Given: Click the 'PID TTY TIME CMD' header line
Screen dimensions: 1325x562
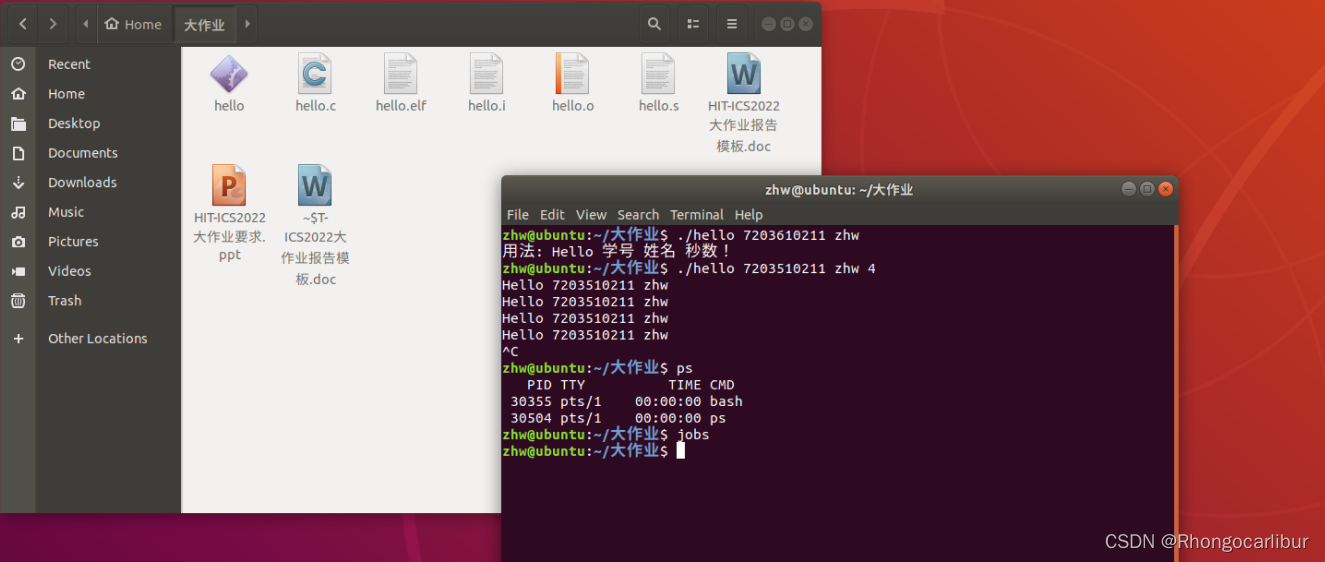Looking at the screenshot, I should click(631, 385).
